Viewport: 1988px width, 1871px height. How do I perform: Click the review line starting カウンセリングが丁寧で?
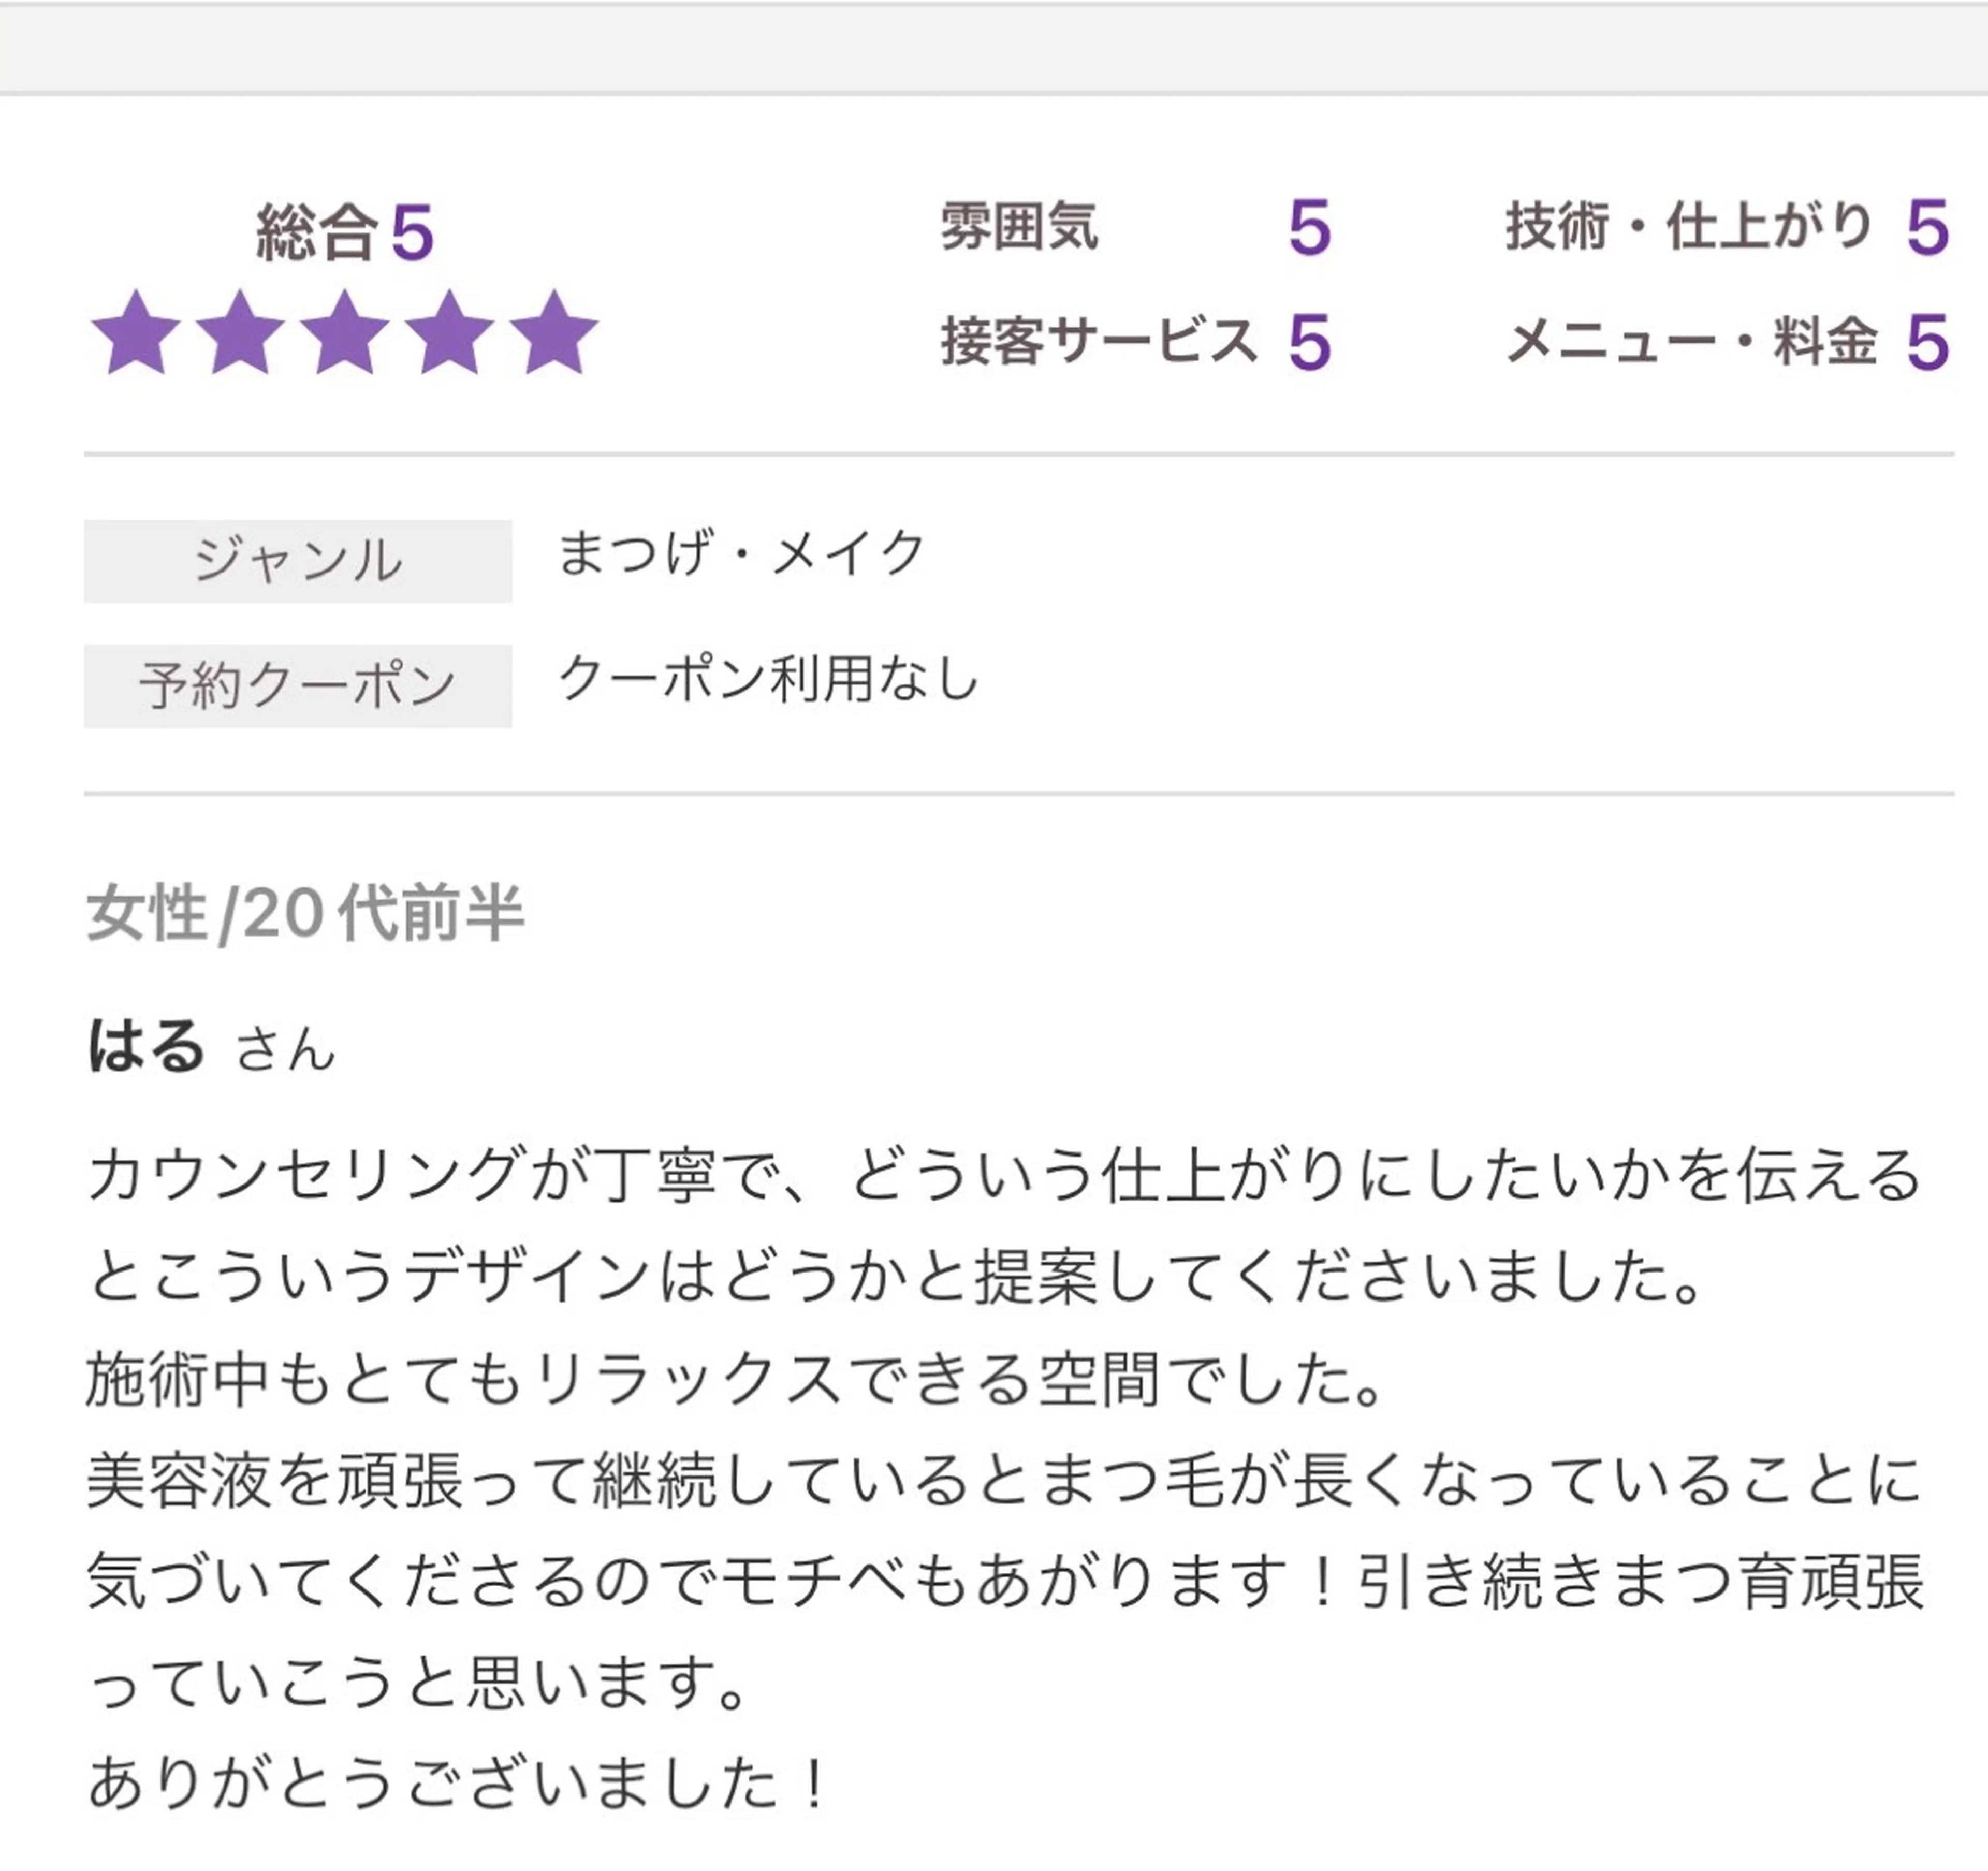tap(1004, 1174)
